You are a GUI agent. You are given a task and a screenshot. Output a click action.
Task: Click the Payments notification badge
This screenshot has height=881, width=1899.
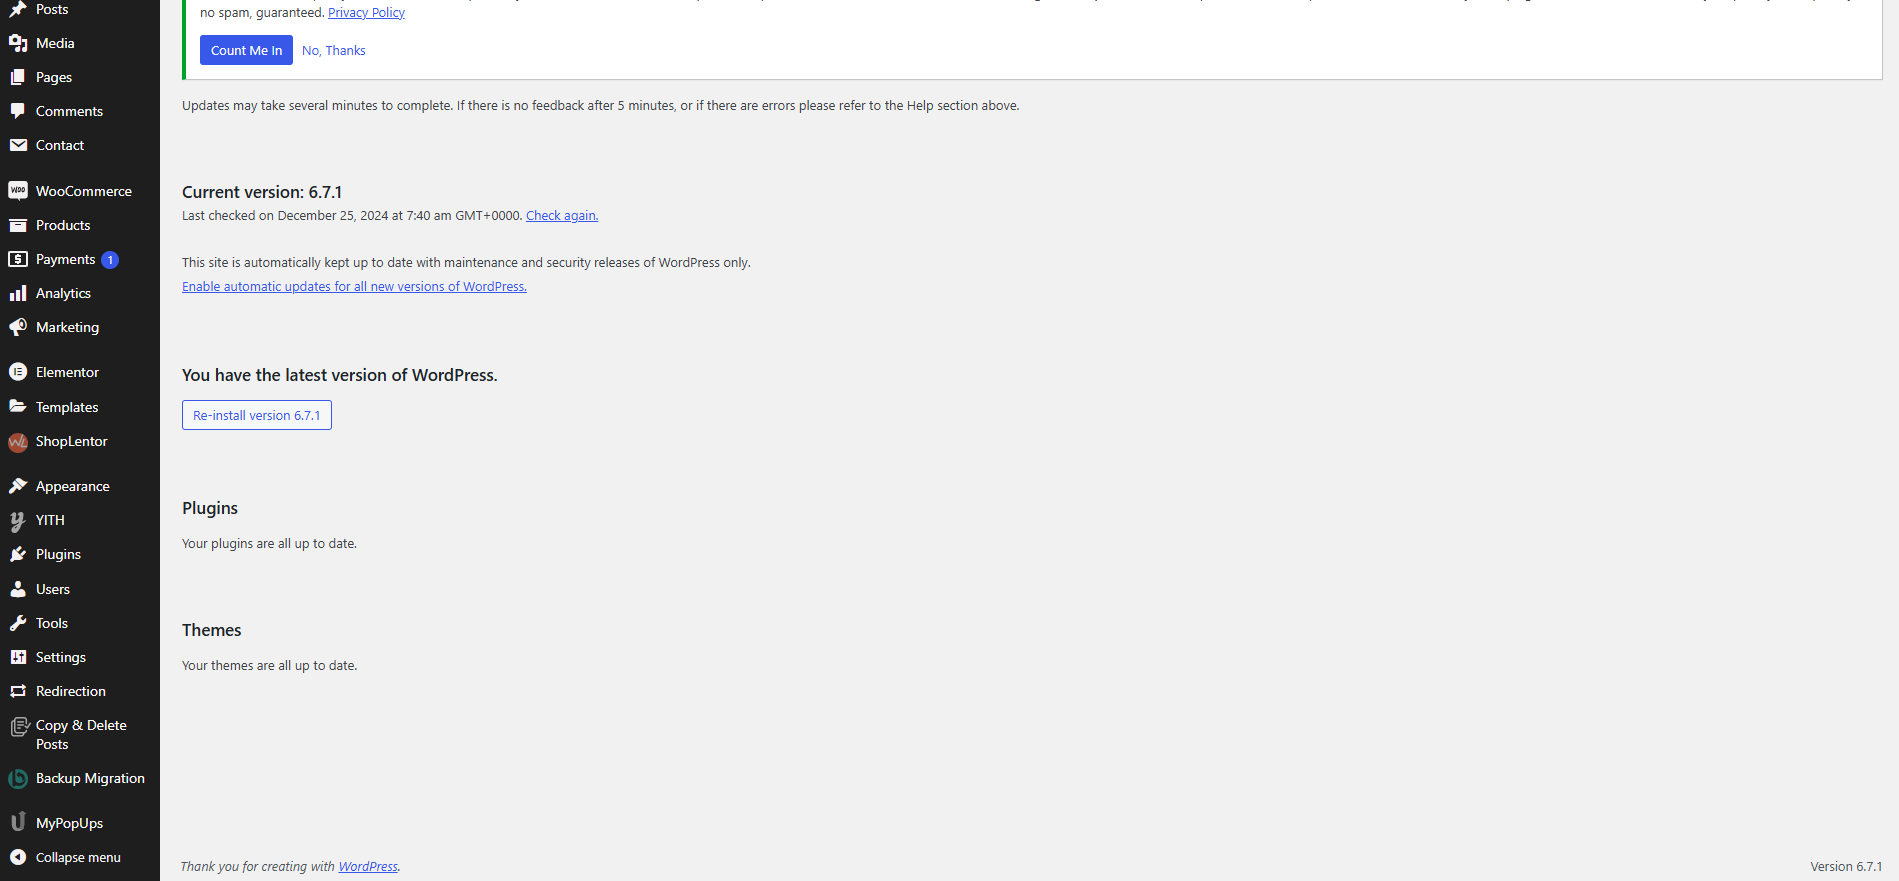(x=110, y=260)
